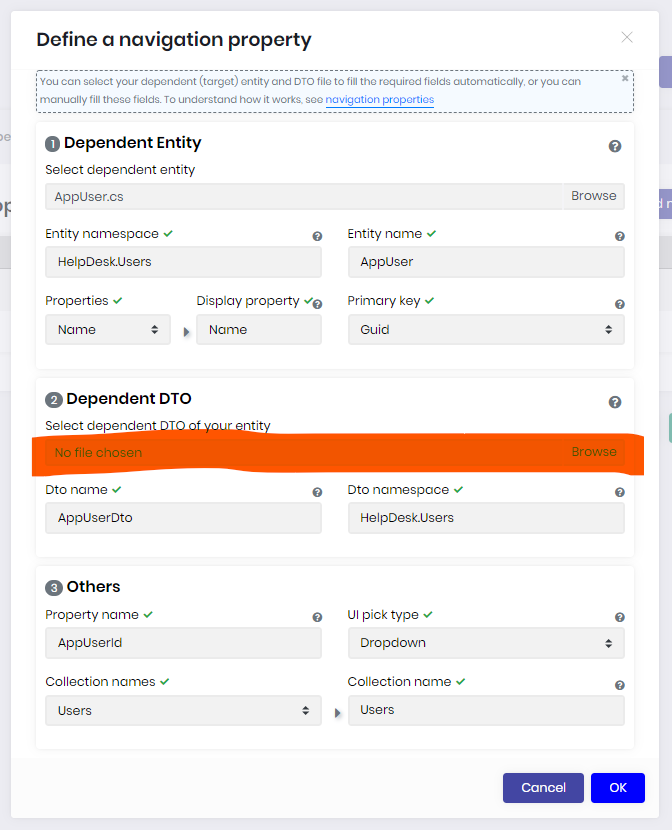Click help icon for Collection name
Viewport: 672px width, 830px height.
[620, 685]
